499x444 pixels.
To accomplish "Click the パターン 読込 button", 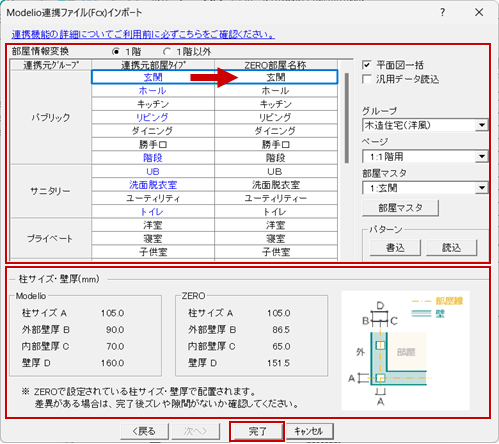I will tap(451, 248).
